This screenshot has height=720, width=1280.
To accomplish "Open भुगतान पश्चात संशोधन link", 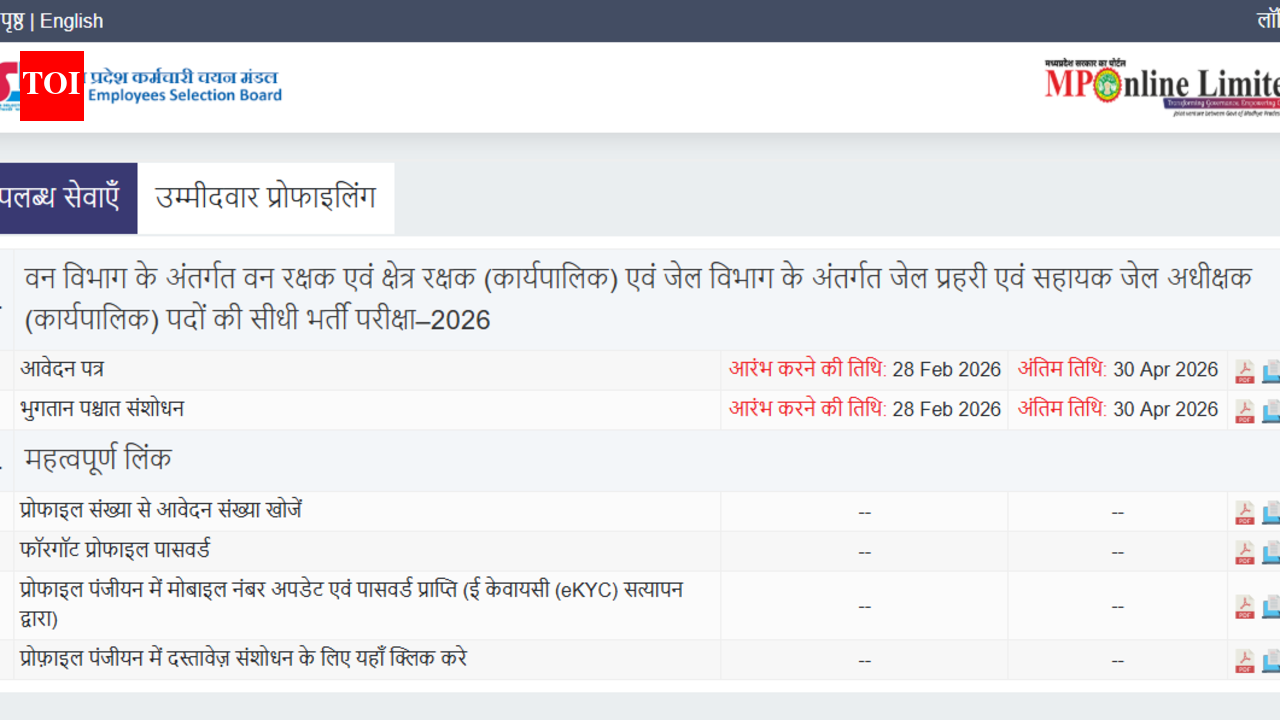I will (x=102, y=409).
